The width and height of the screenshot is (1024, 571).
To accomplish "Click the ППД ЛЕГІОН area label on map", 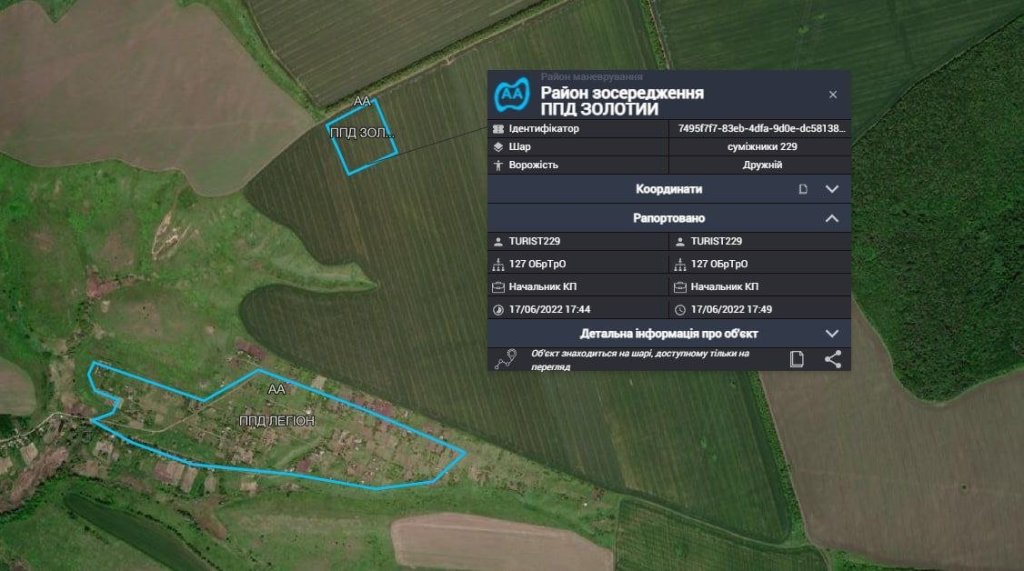I will (x=277, y=421).
